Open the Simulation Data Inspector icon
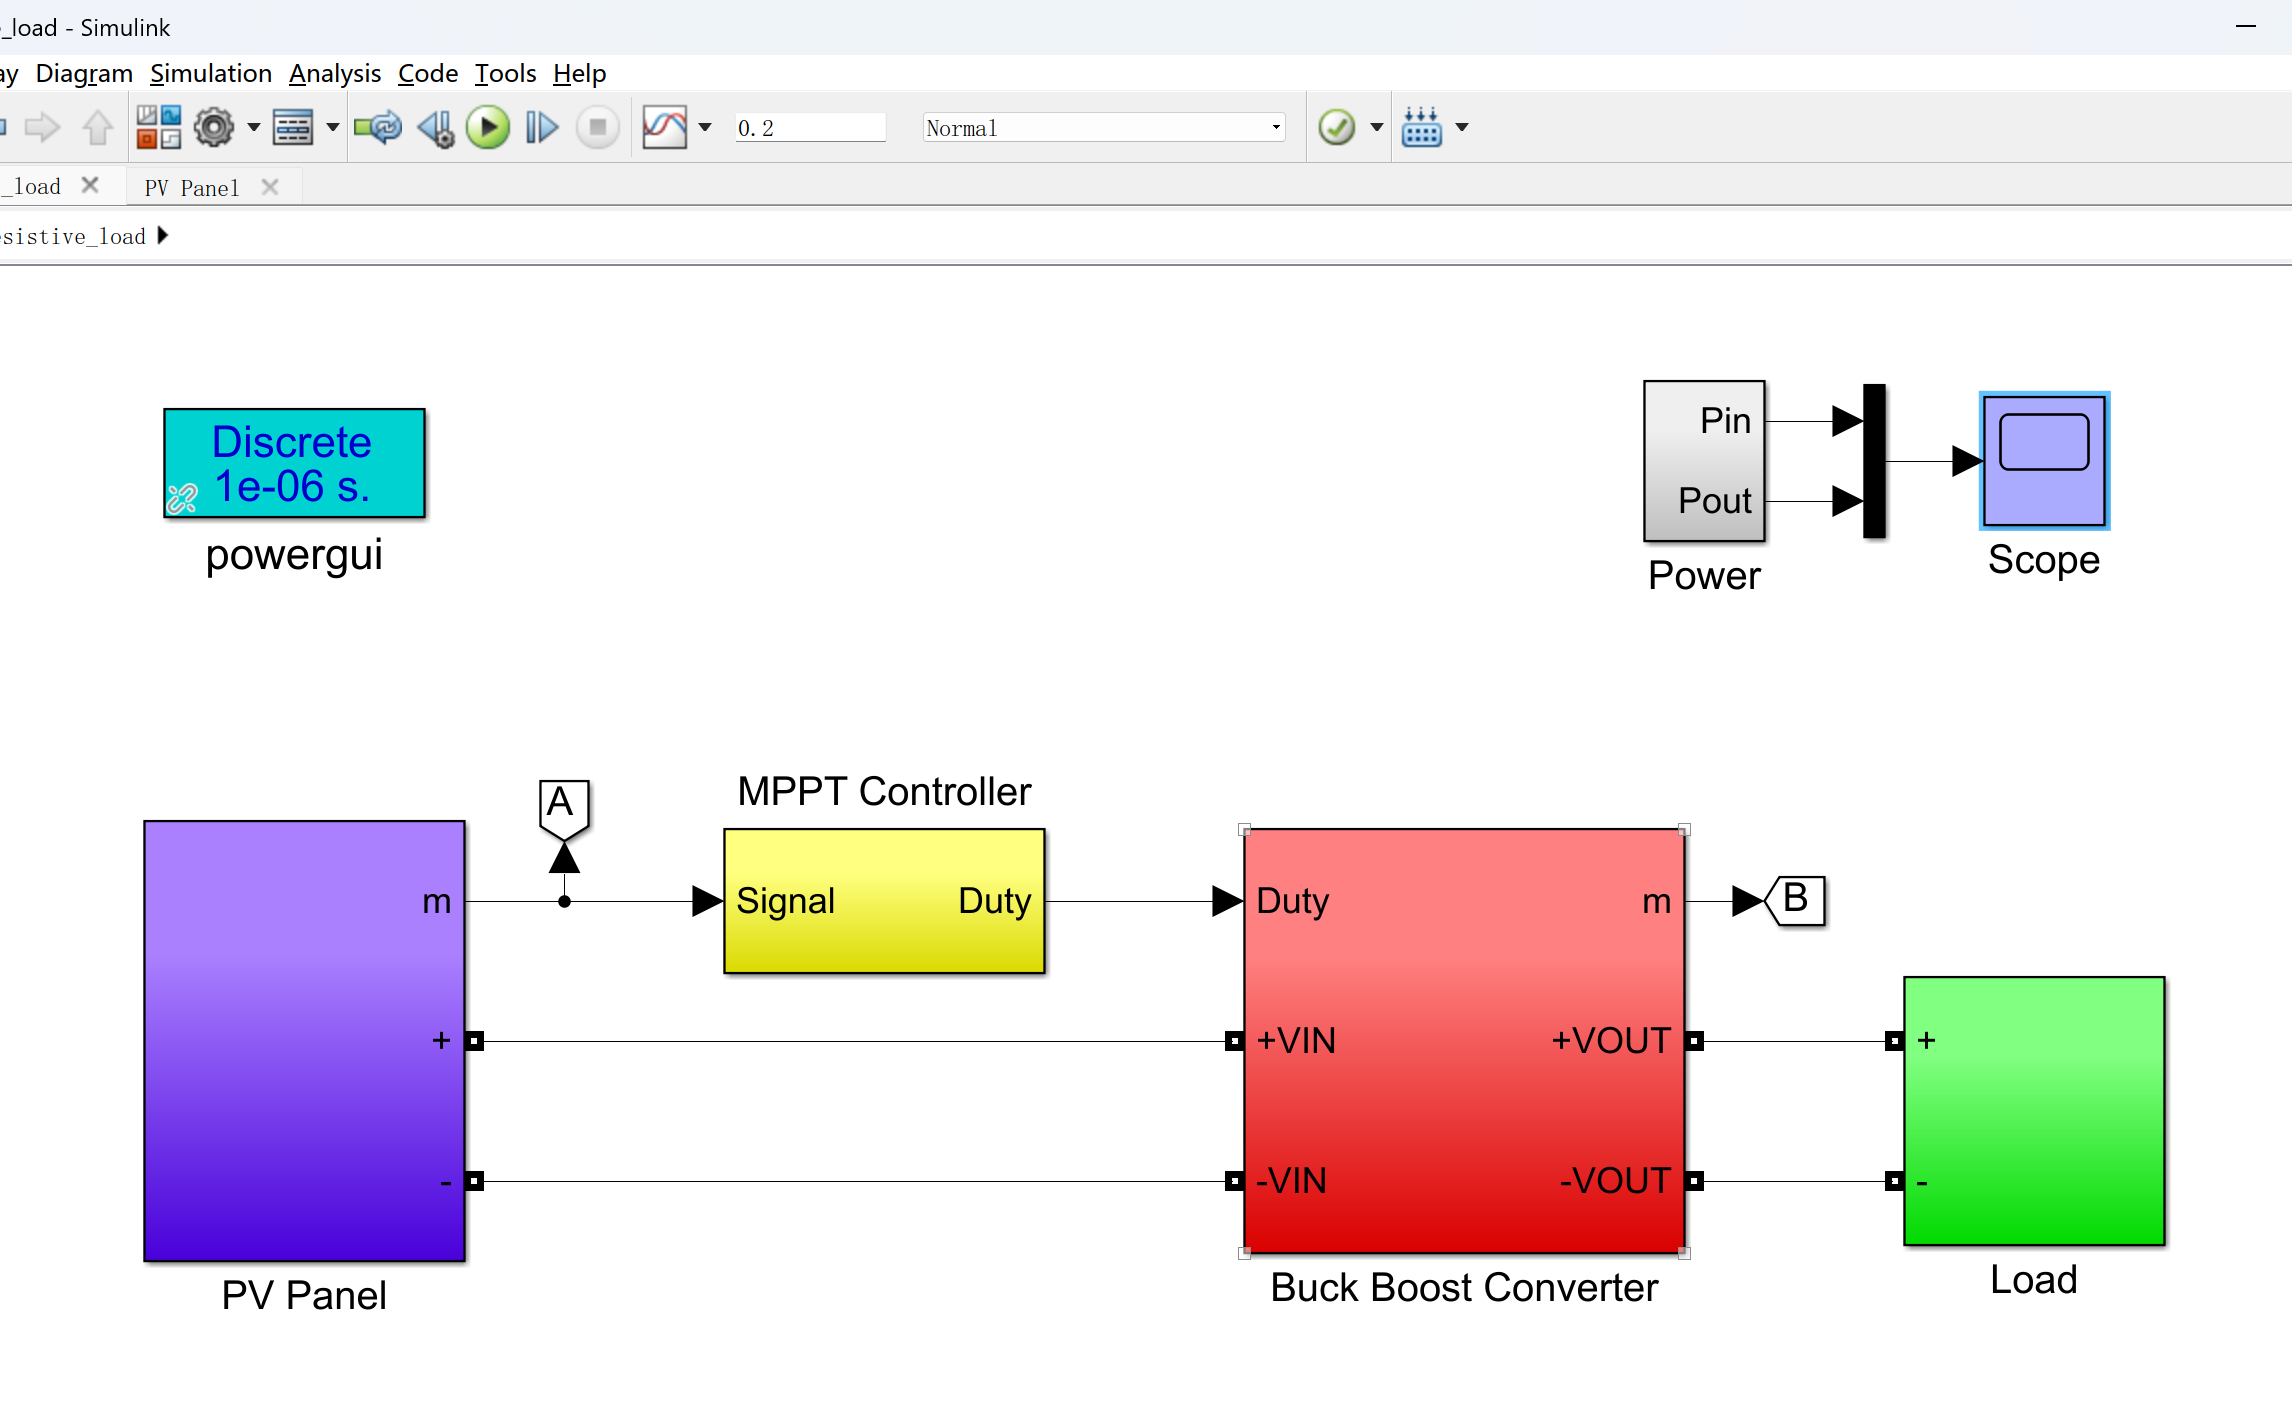Viewport: 2292px width, 1408px height. click(x=664, y=127)
